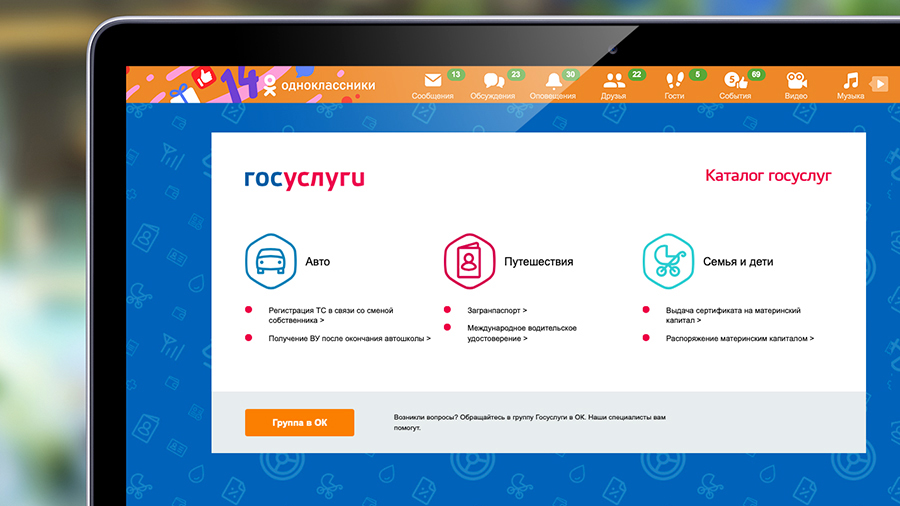The width and height of the screenshot is (900, 506).
Task: Open the Обсуждения chat bubbles icon
Action: [x=494, y=80]
